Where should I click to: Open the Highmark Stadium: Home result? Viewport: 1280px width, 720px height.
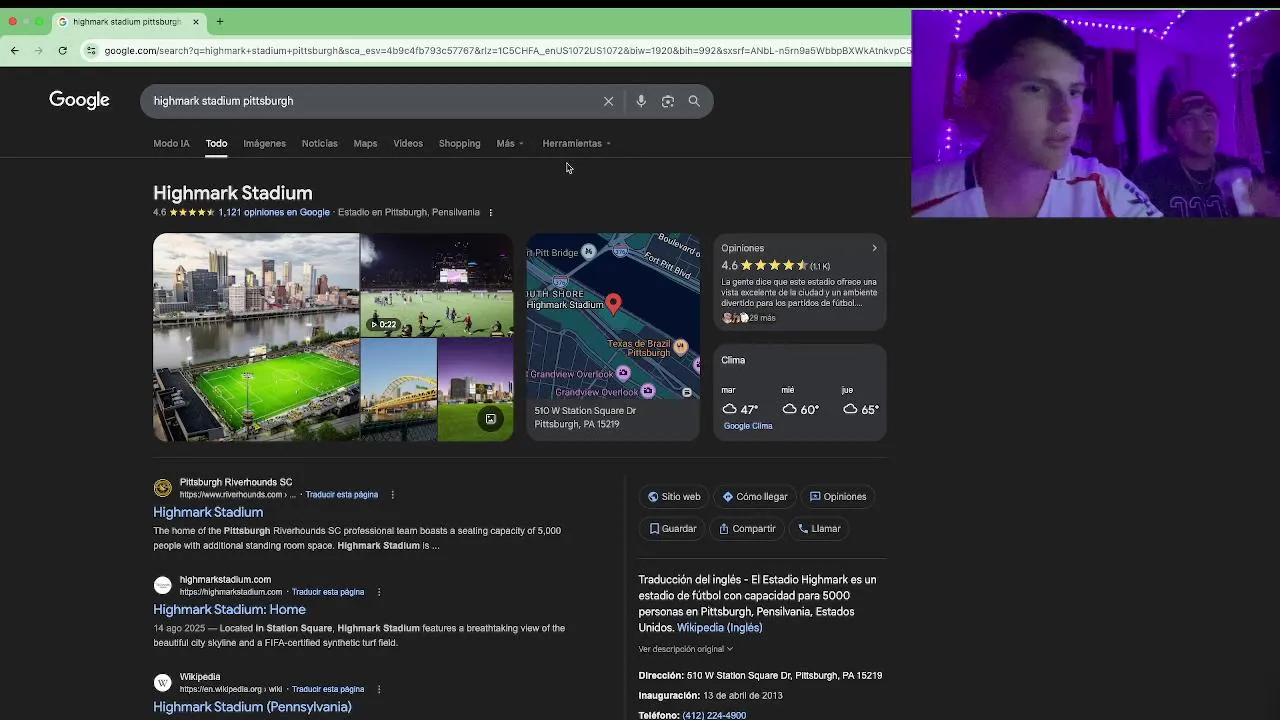pyautogui.click(x=229, y=609)
